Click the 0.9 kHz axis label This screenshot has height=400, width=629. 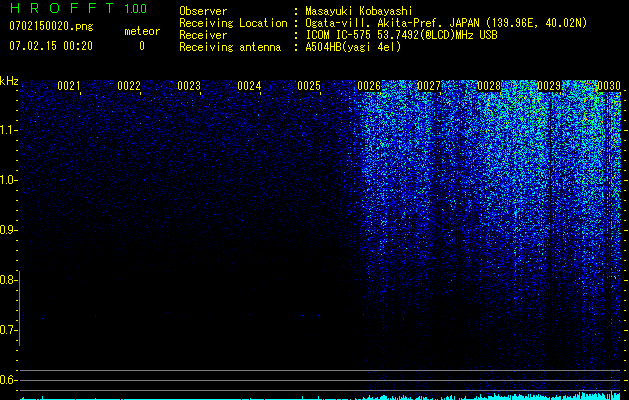8,230
